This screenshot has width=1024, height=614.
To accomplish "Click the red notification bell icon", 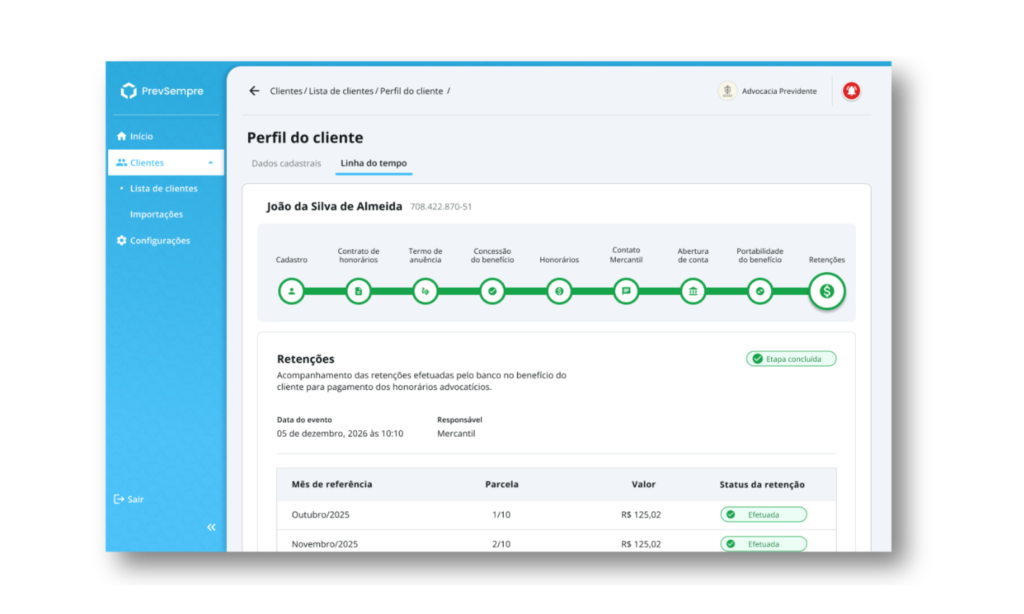I will pos(851,91).
